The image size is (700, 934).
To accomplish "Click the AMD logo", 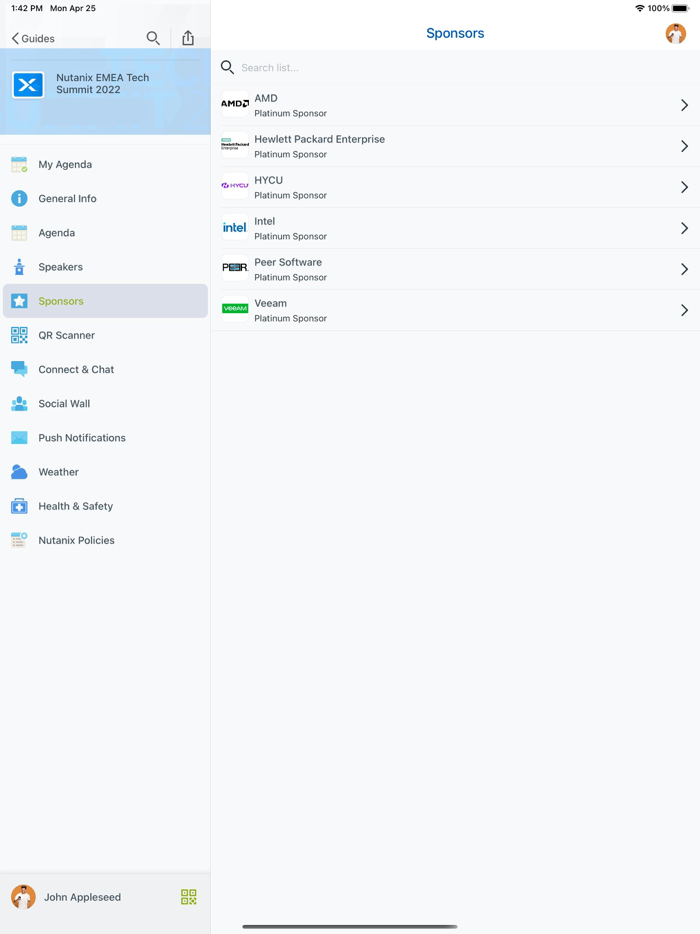I will pyautogui.click(x=235, y=104).
